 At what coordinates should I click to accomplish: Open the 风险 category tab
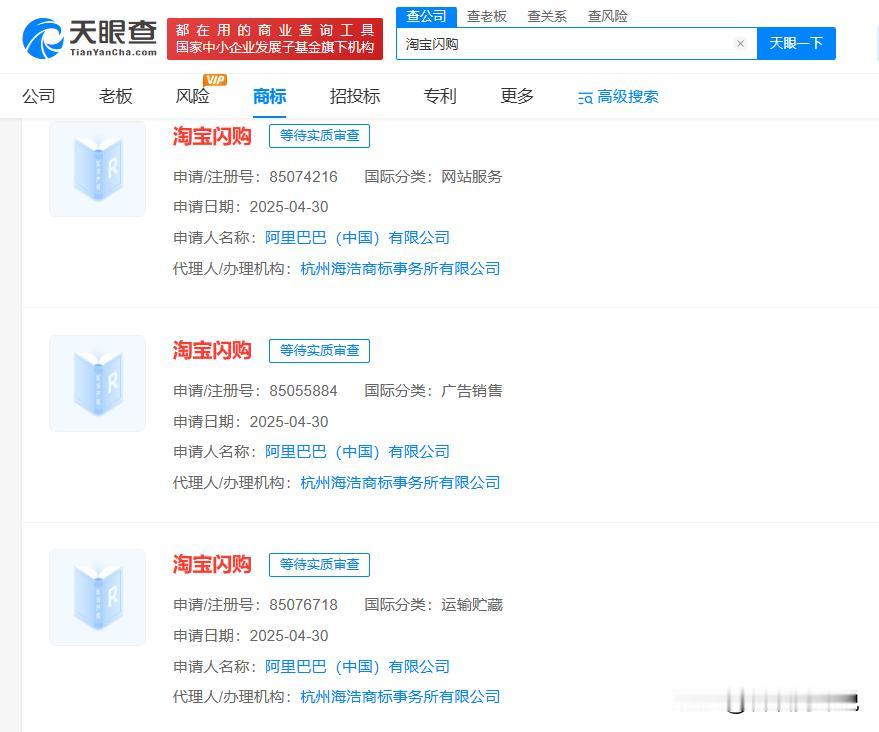tap(192, 96)
